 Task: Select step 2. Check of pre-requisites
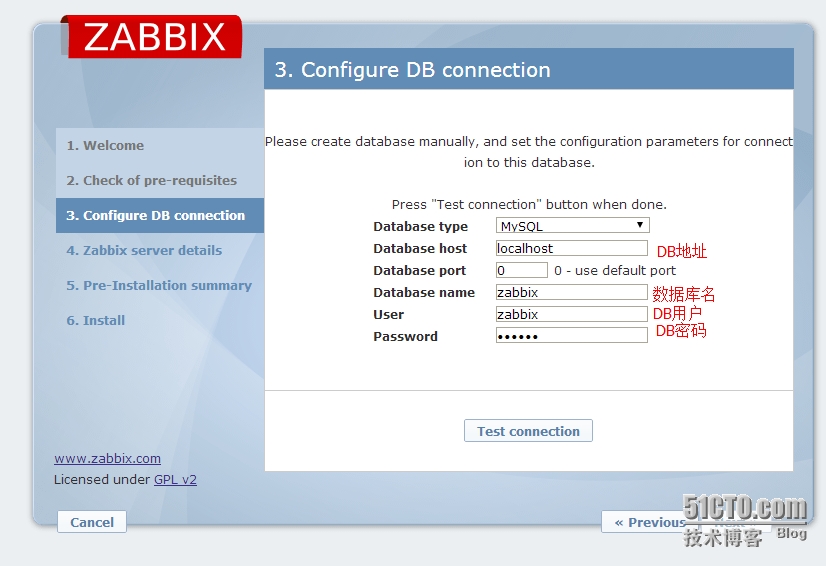[160, 180]
